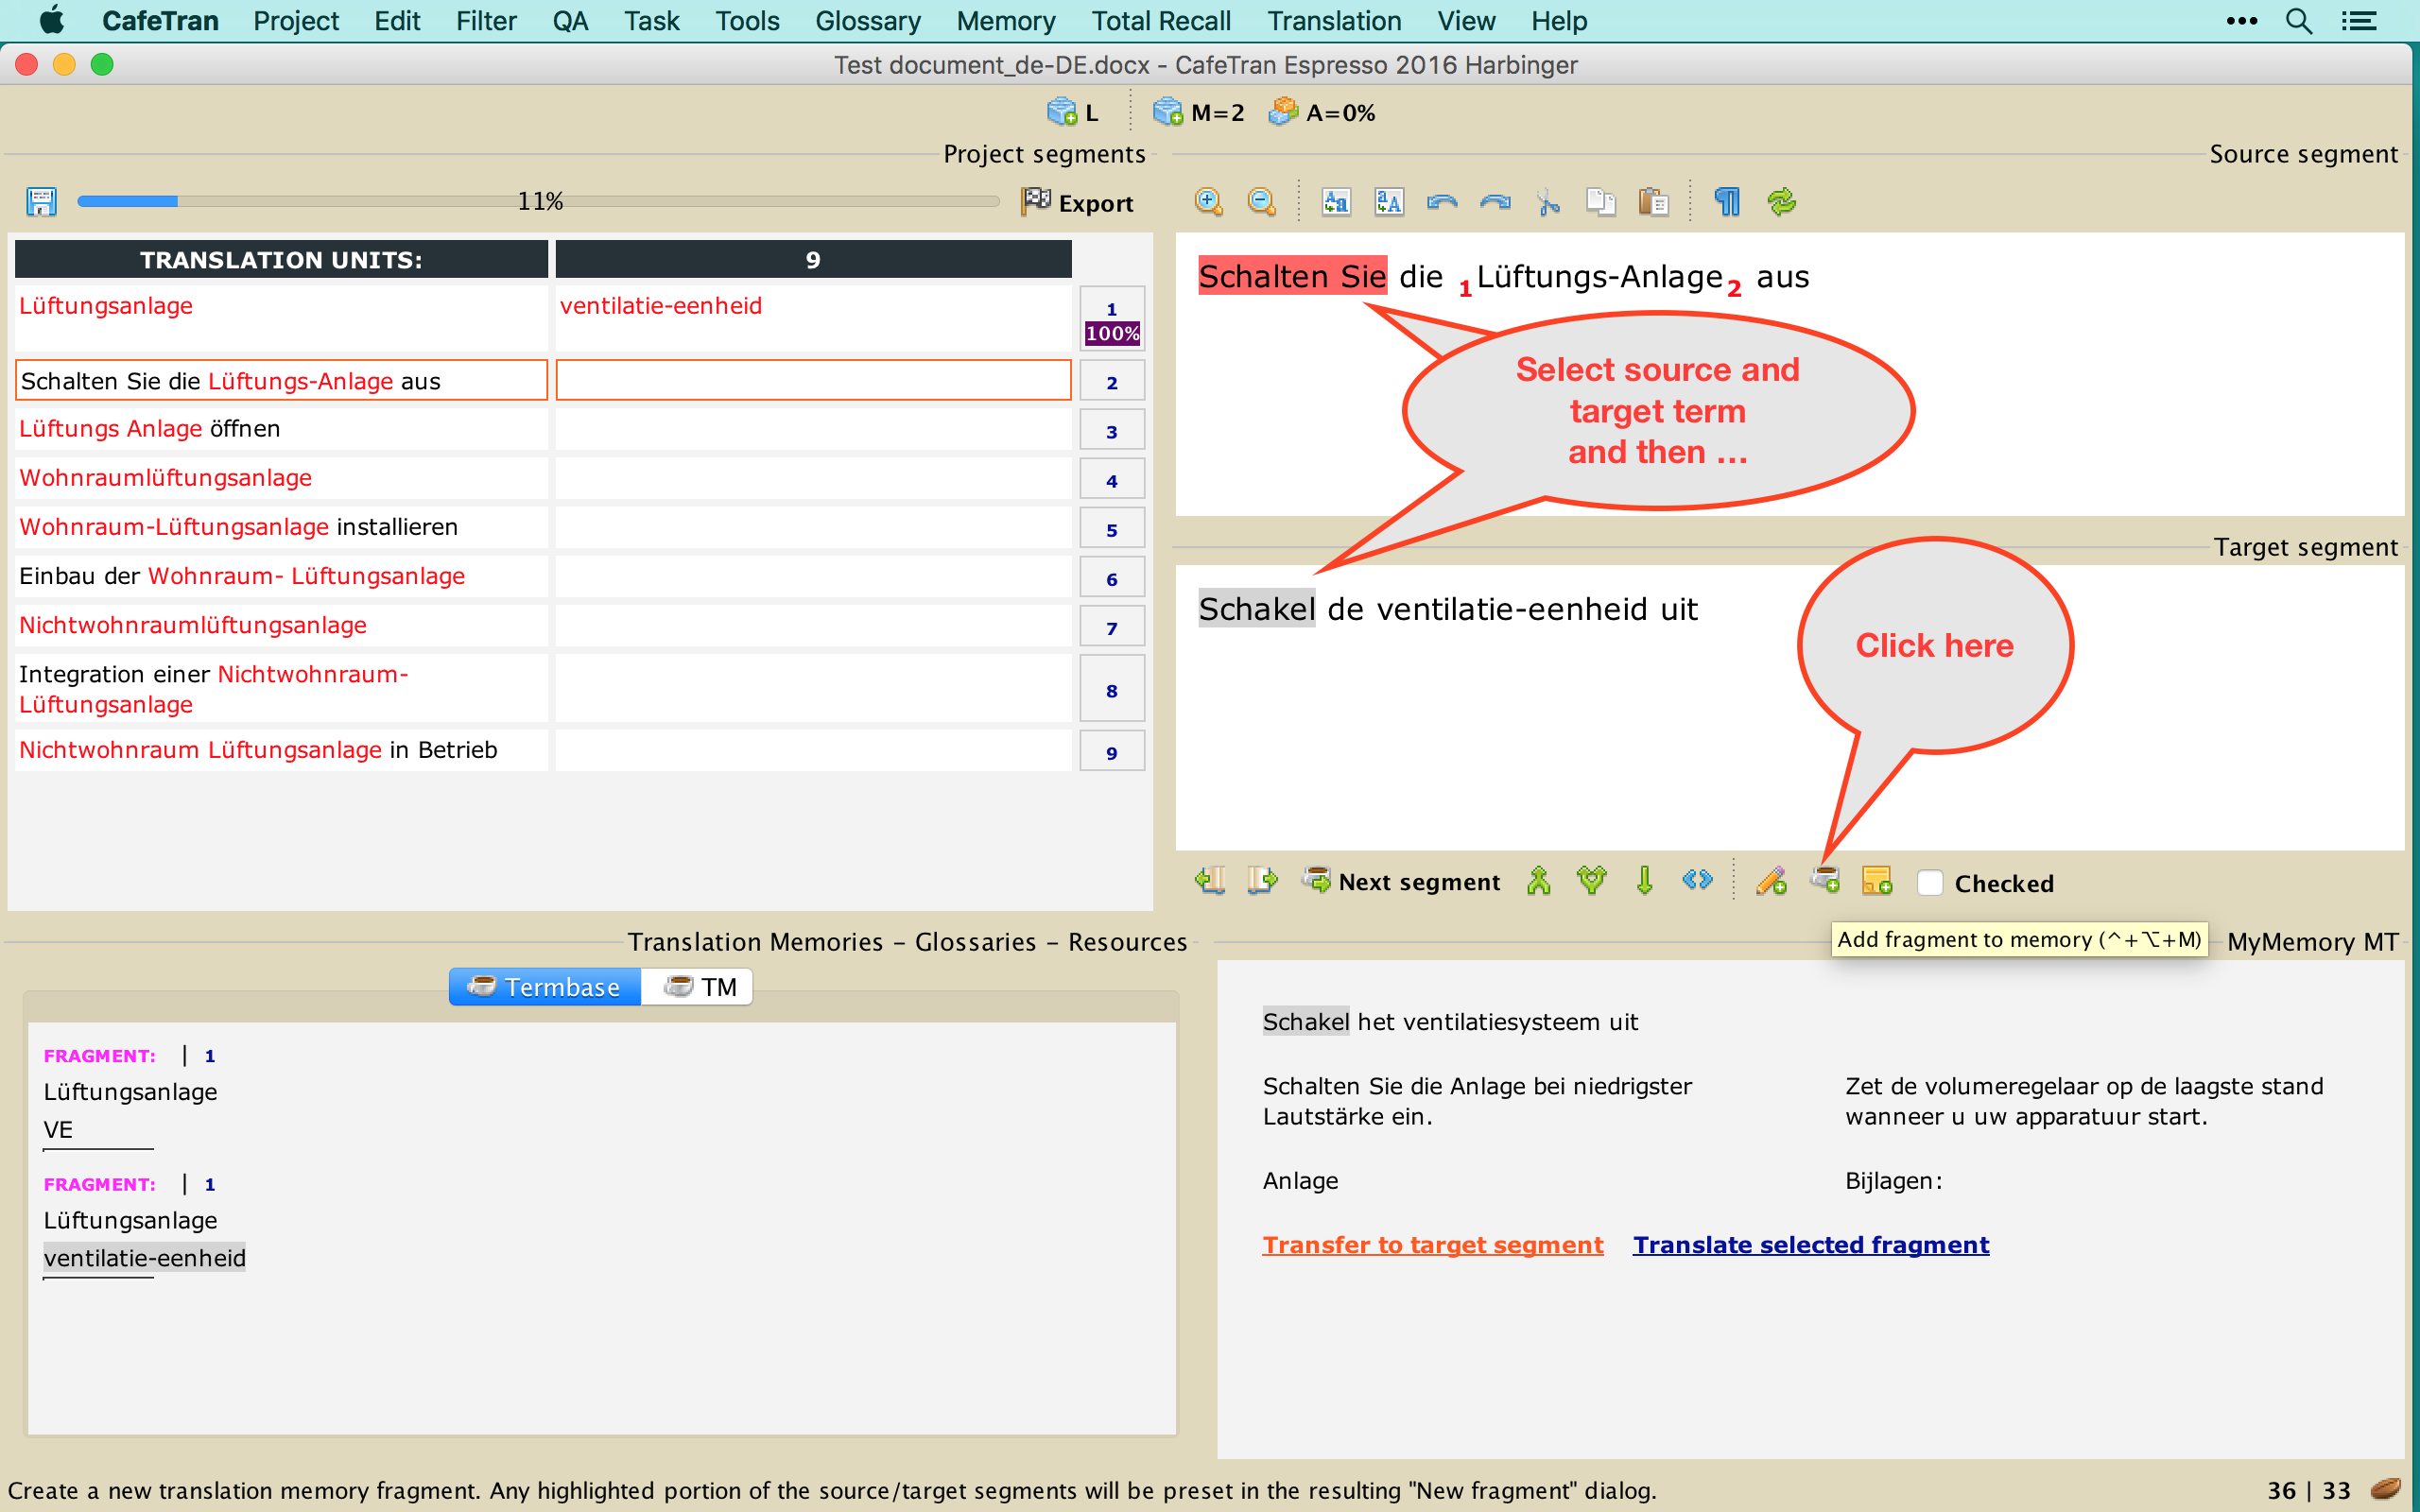Viewport: 2420px width, 1512px height.
Task: Click the add note sticky icon
Action: [1877, 881]
